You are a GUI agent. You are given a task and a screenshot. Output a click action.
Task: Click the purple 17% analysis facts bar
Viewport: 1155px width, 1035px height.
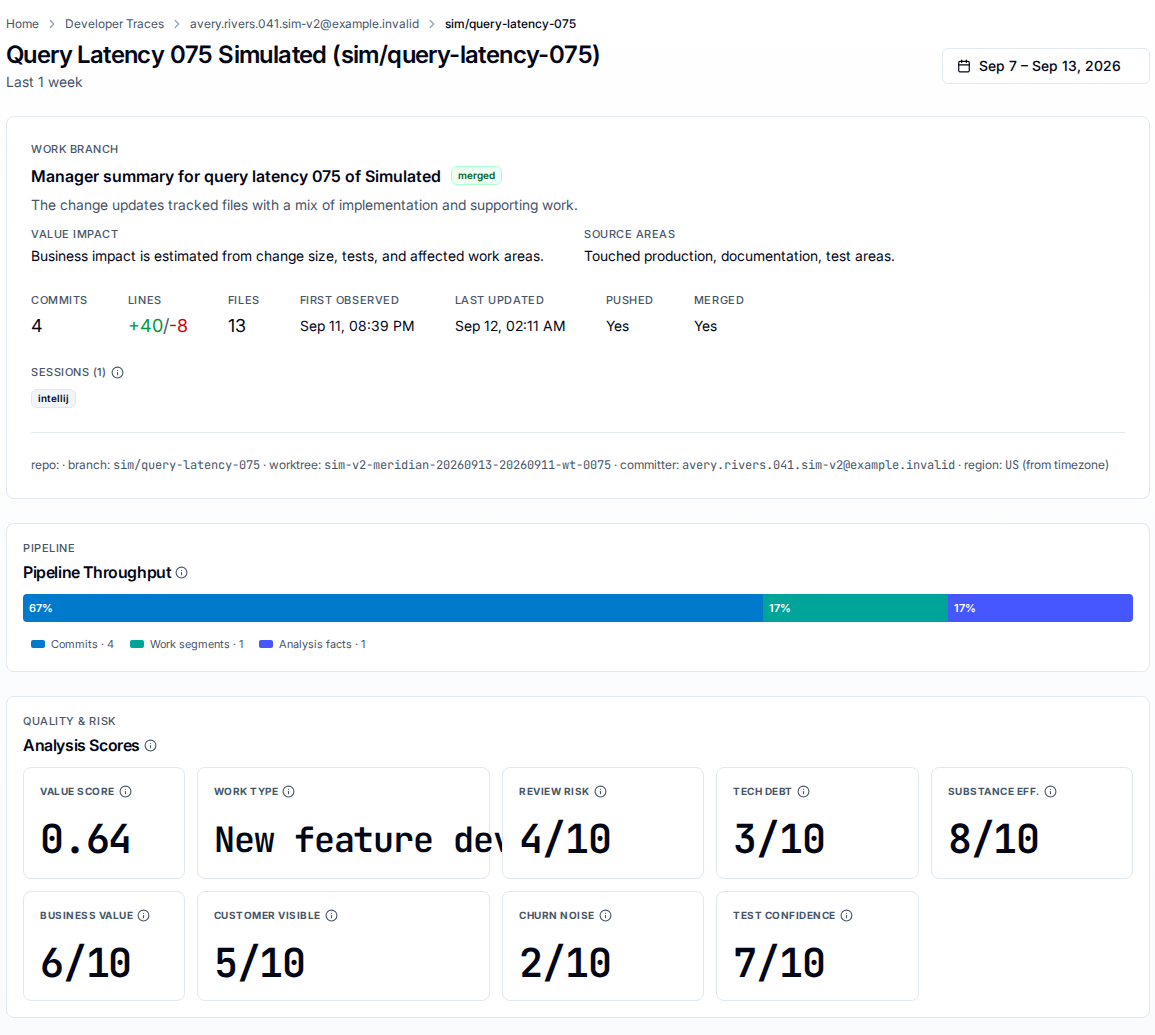coord(1040,608)
